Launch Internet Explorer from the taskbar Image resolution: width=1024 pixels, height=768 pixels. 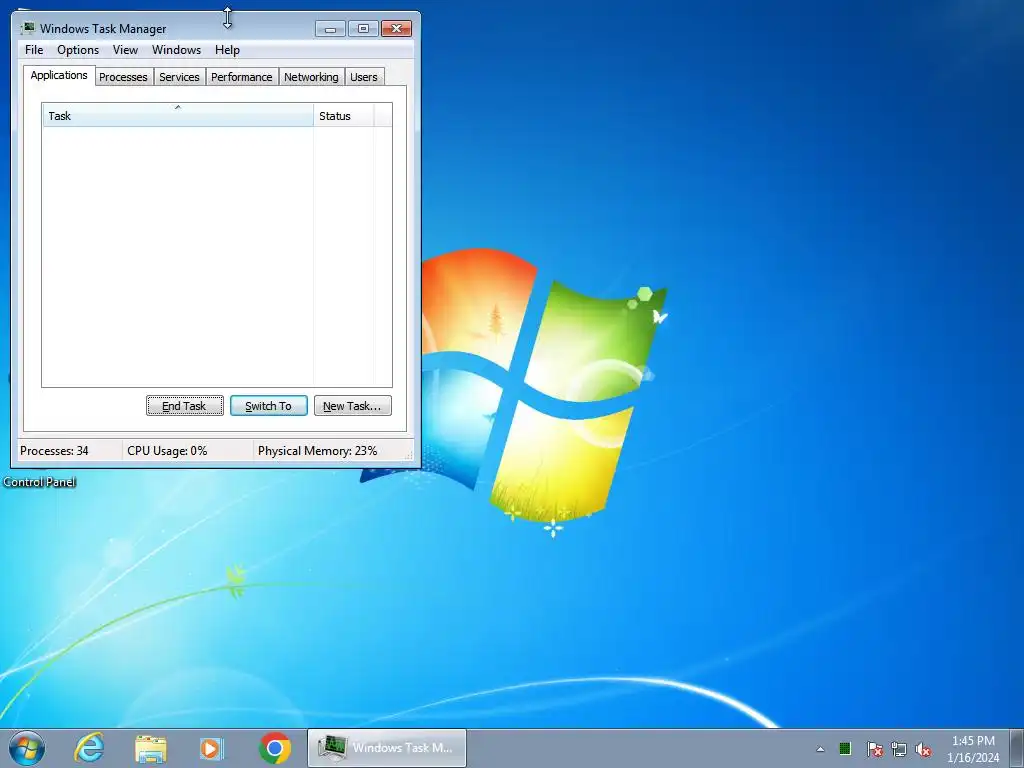(89, 748)
